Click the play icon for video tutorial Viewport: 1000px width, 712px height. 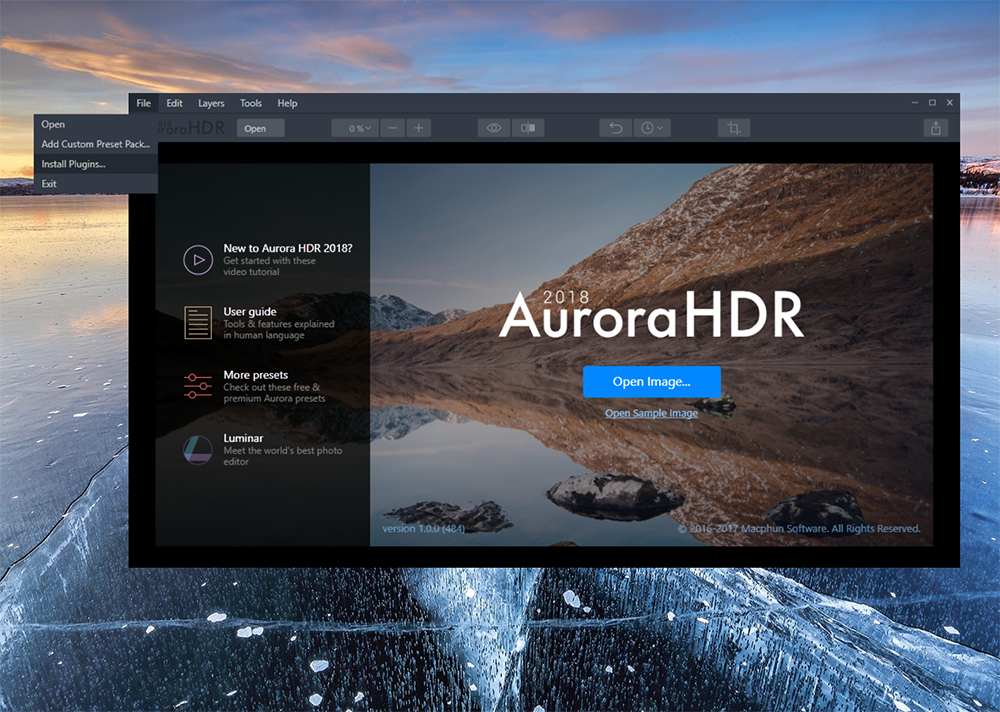tap(198, 260)
